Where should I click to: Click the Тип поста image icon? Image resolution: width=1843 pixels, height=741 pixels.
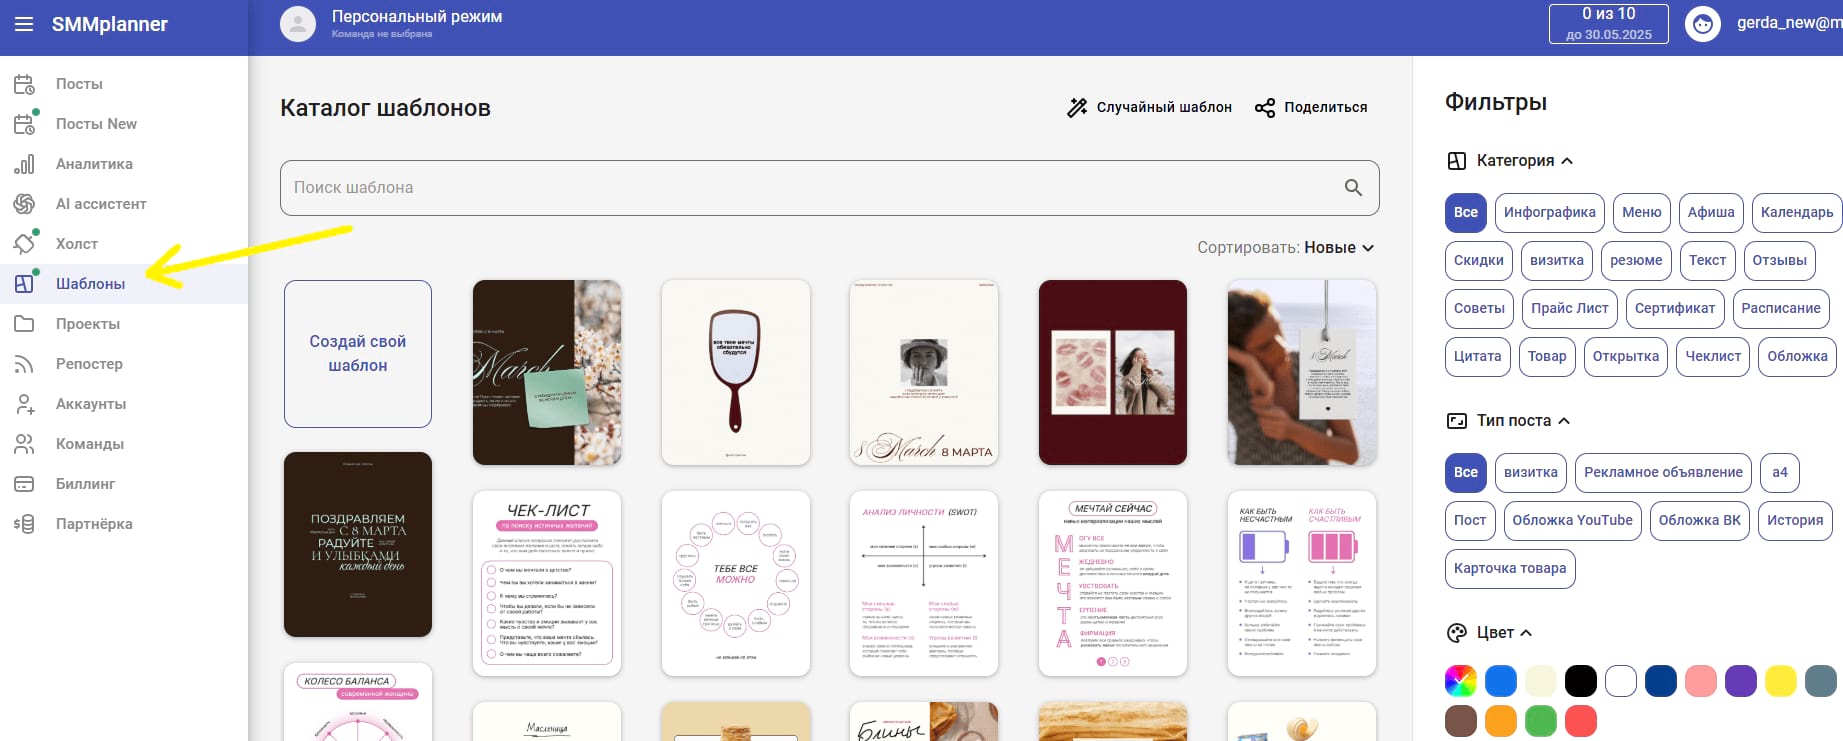[x=1457, y=421]
